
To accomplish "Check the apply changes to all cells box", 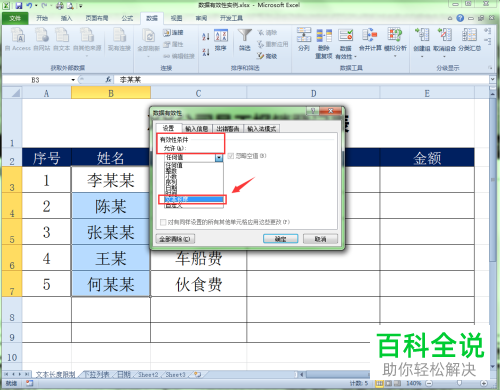I will tap(163, 222).
